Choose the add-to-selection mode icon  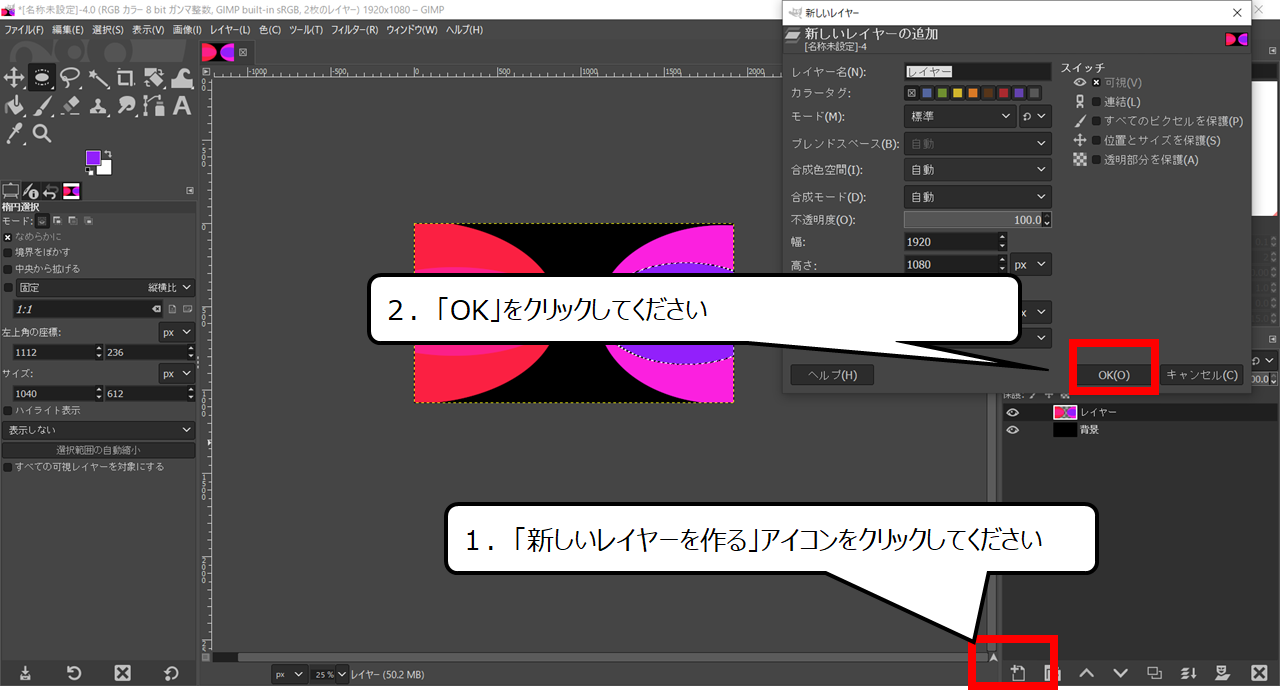tap(58, 220)
